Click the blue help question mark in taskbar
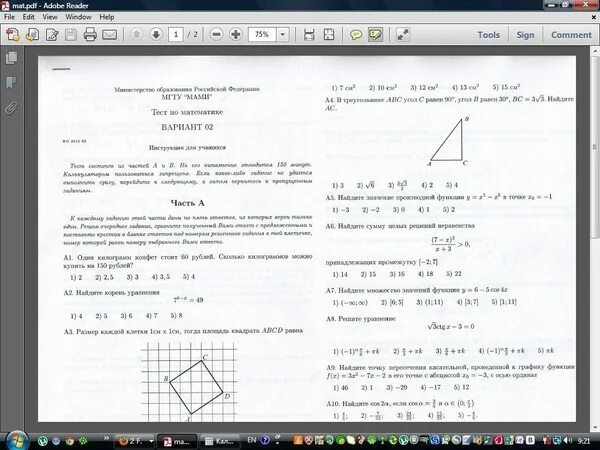The width and height of the screenshot is (600, 450). 265,440
